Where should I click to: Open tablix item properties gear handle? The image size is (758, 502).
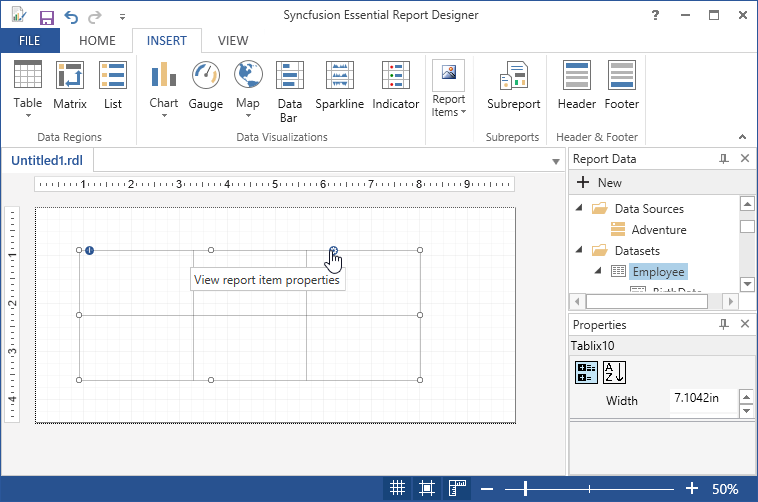334,250
